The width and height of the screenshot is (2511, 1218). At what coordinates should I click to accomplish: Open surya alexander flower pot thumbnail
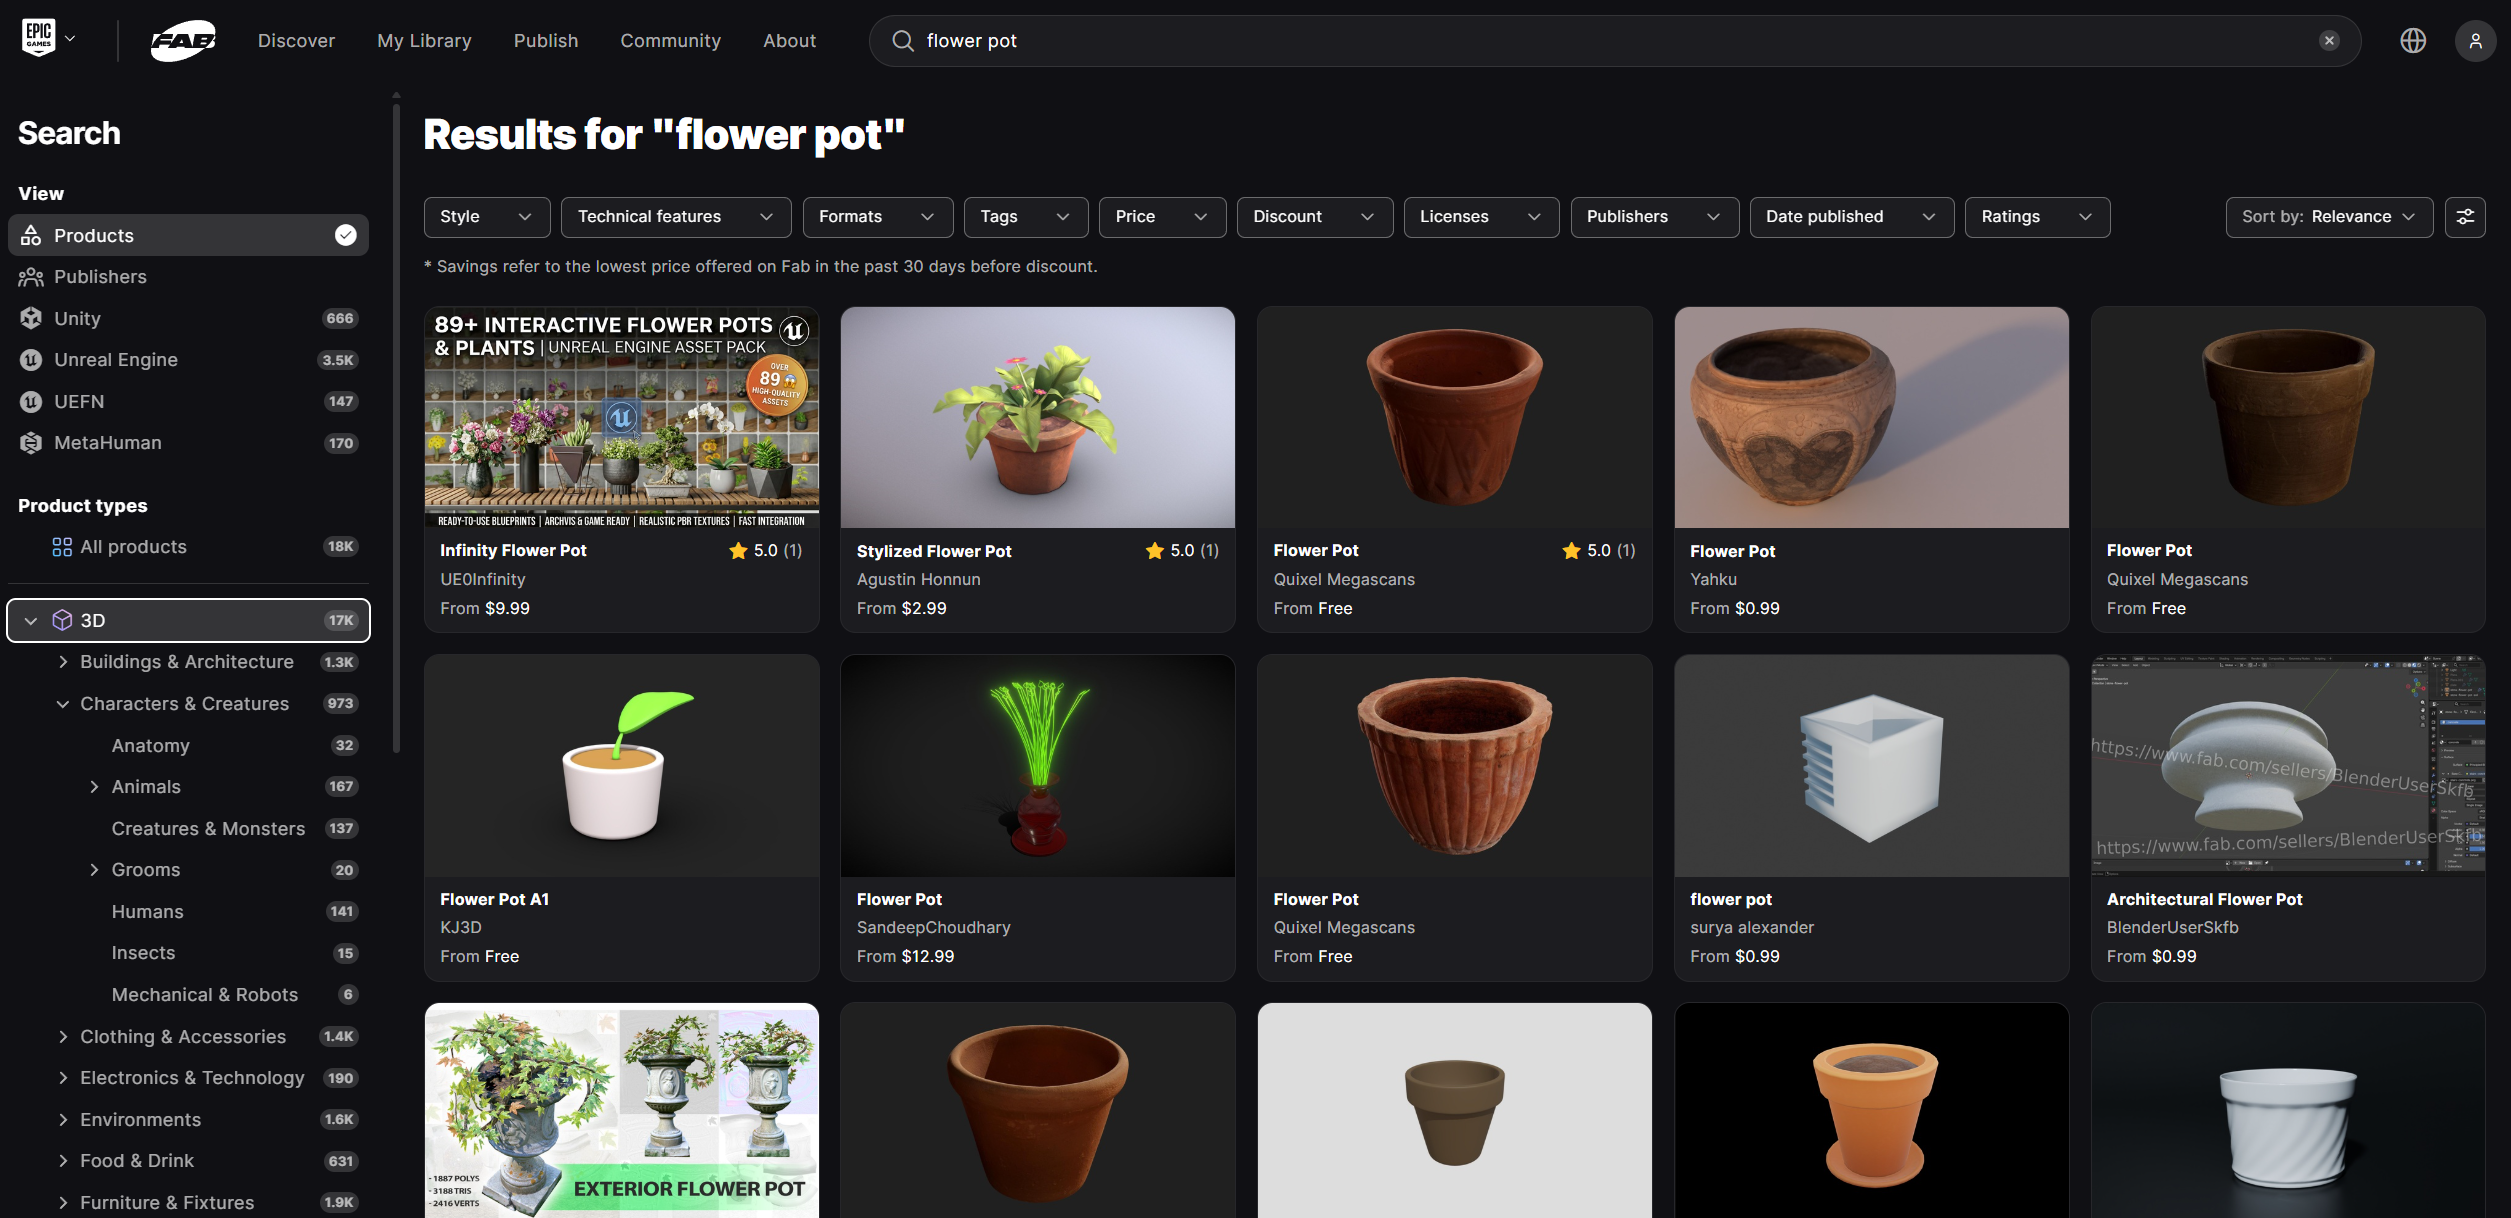coord(1871,766)
